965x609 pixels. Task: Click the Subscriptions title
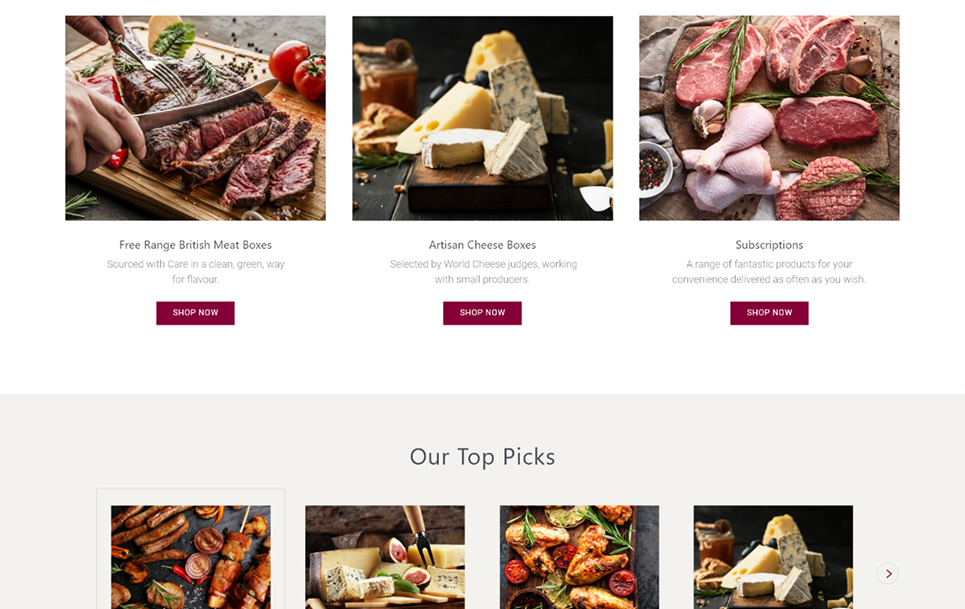tap(769, 245)
